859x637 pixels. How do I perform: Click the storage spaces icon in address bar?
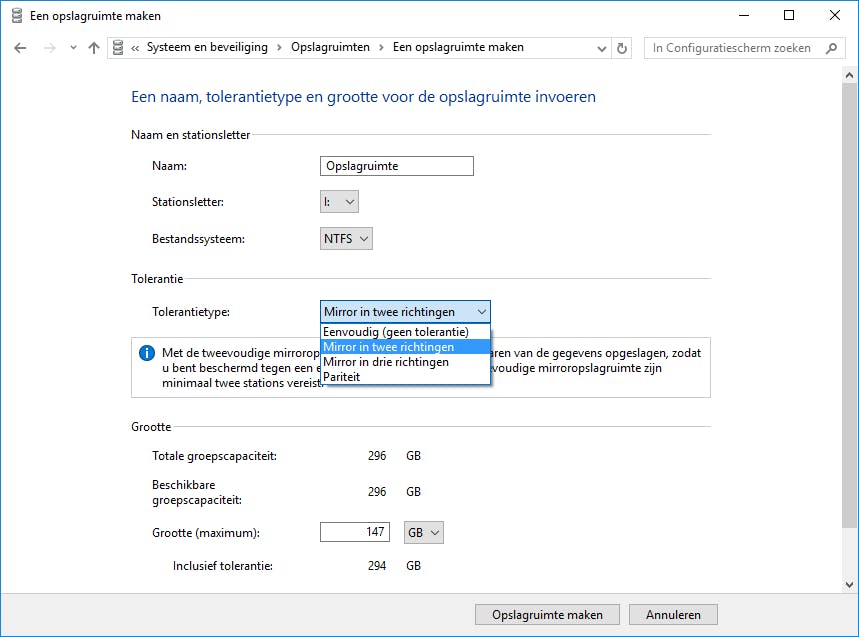[x=118, y=48]
